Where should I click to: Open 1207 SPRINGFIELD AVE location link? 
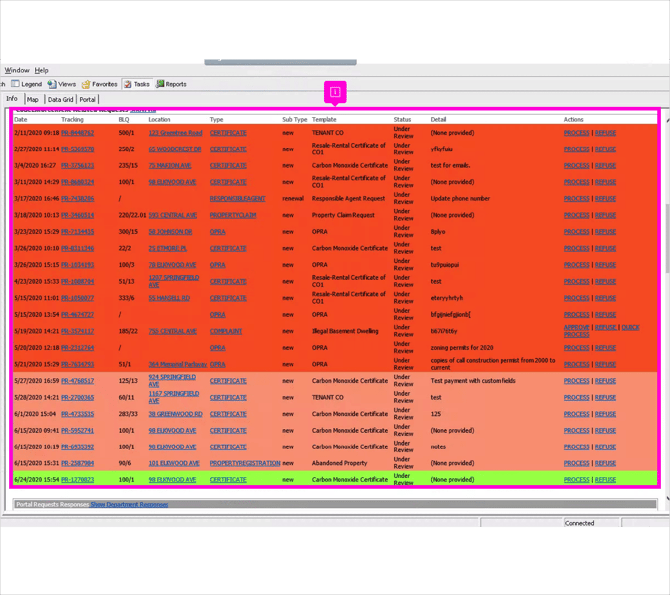[173, 281]
